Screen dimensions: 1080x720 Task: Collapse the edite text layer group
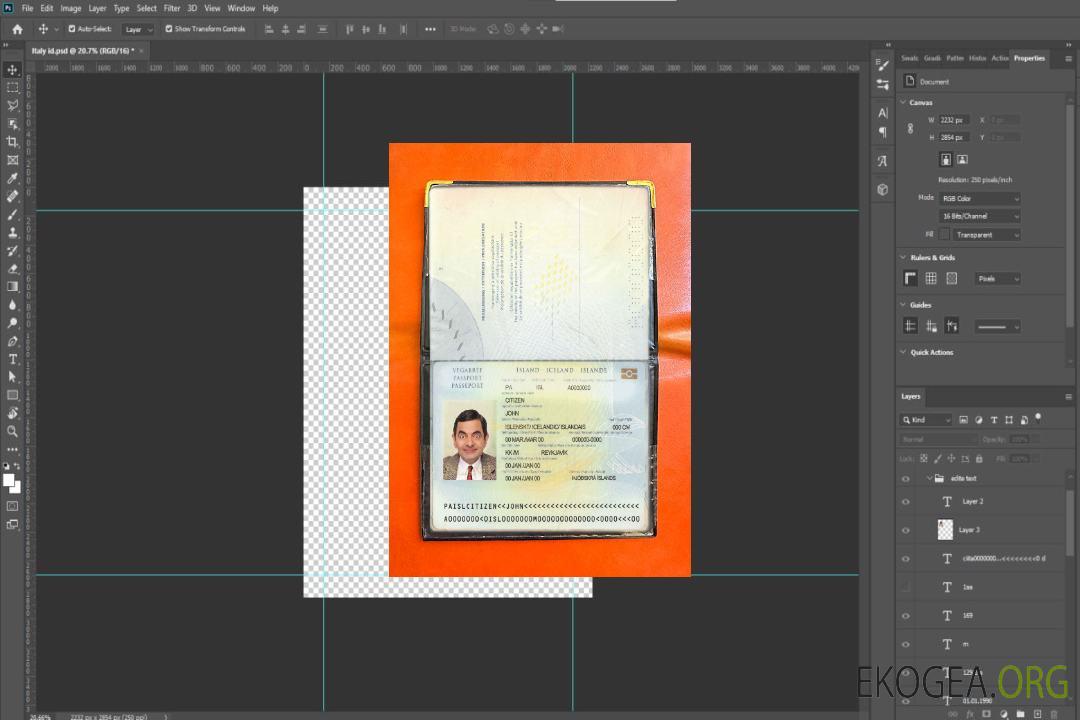coord(928,479)
